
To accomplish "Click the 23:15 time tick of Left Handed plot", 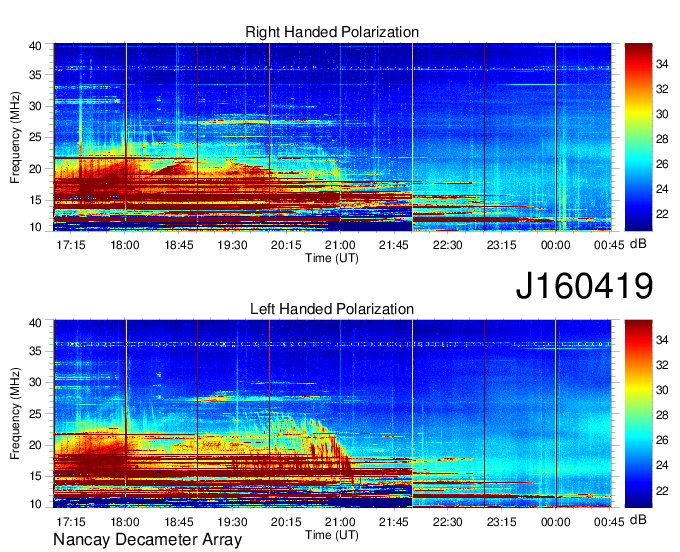I will (x=501, y=522).
